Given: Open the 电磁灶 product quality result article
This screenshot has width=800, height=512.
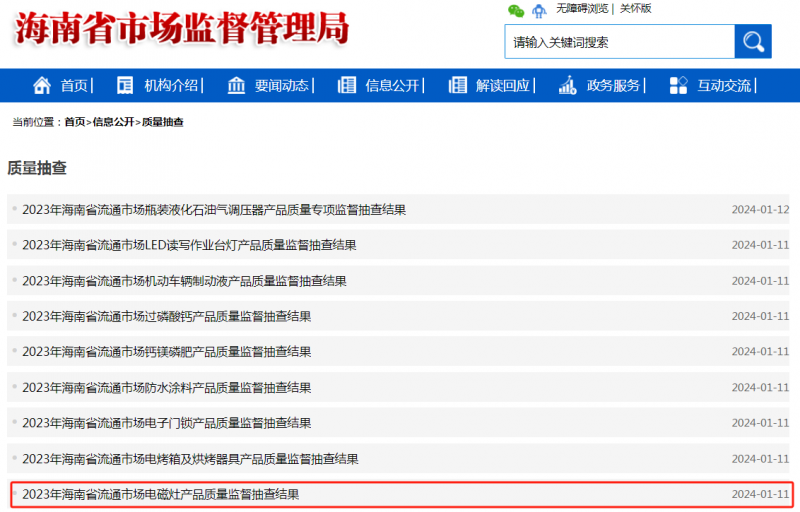Looking at the screenshot, I should pyautogui.click(x=160, y=494).
